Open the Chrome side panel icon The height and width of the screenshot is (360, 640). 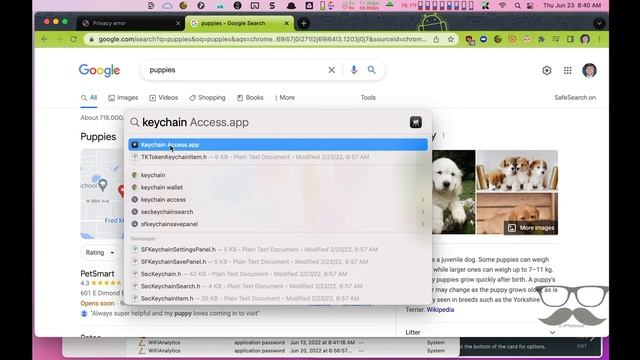pyautogui.click(x=570, y=39)
